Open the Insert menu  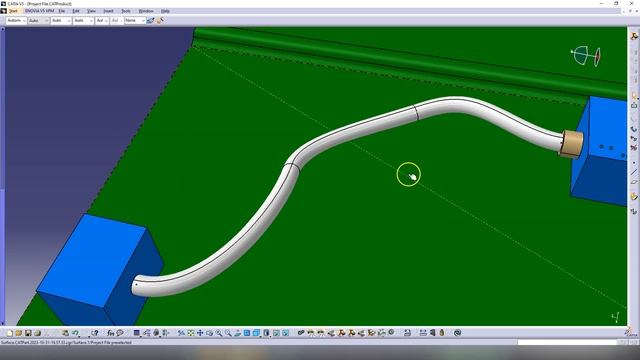click(x=108, y=11)
